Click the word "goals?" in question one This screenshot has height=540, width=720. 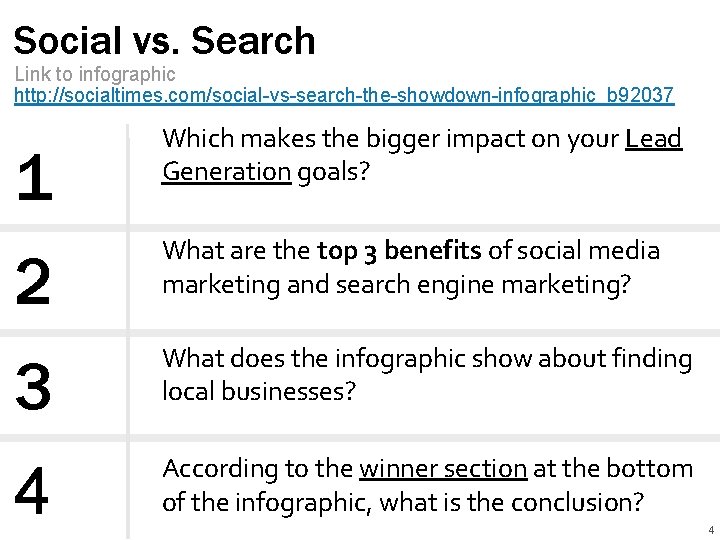pyautogui.click(x=333, y=173)
